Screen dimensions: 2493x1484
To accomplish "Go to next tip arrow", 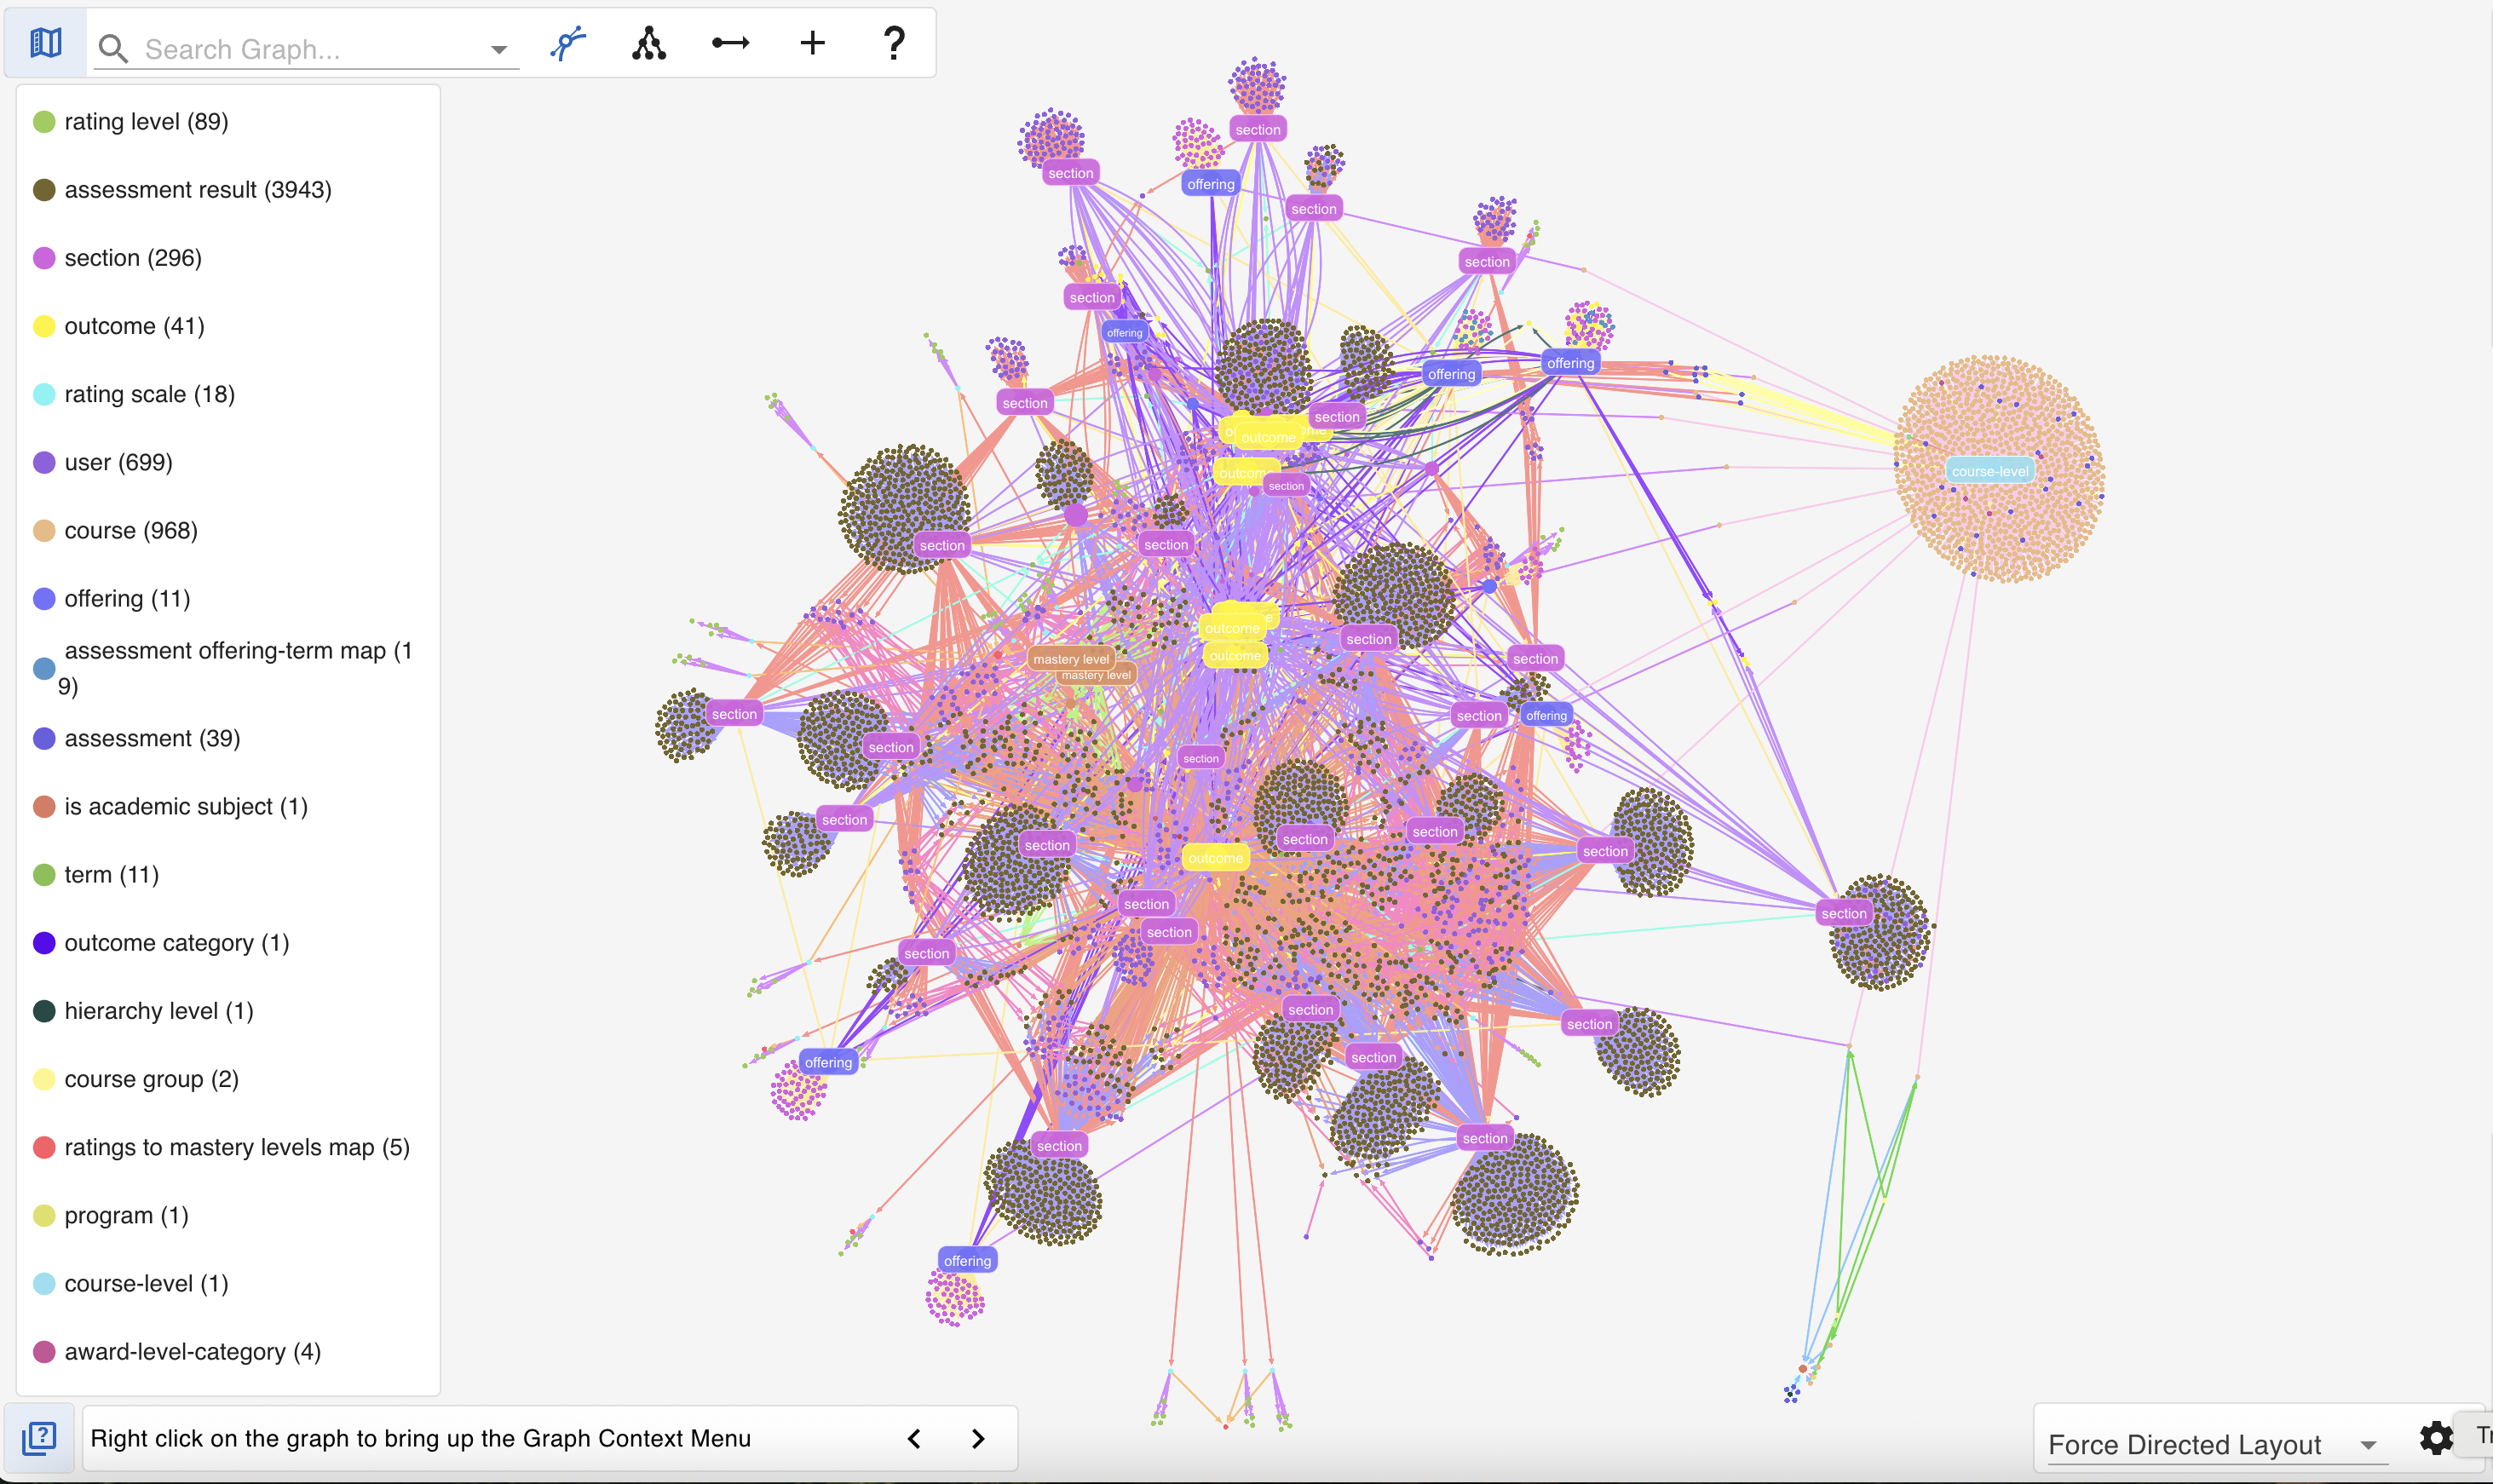I will tap(978, 1438).
